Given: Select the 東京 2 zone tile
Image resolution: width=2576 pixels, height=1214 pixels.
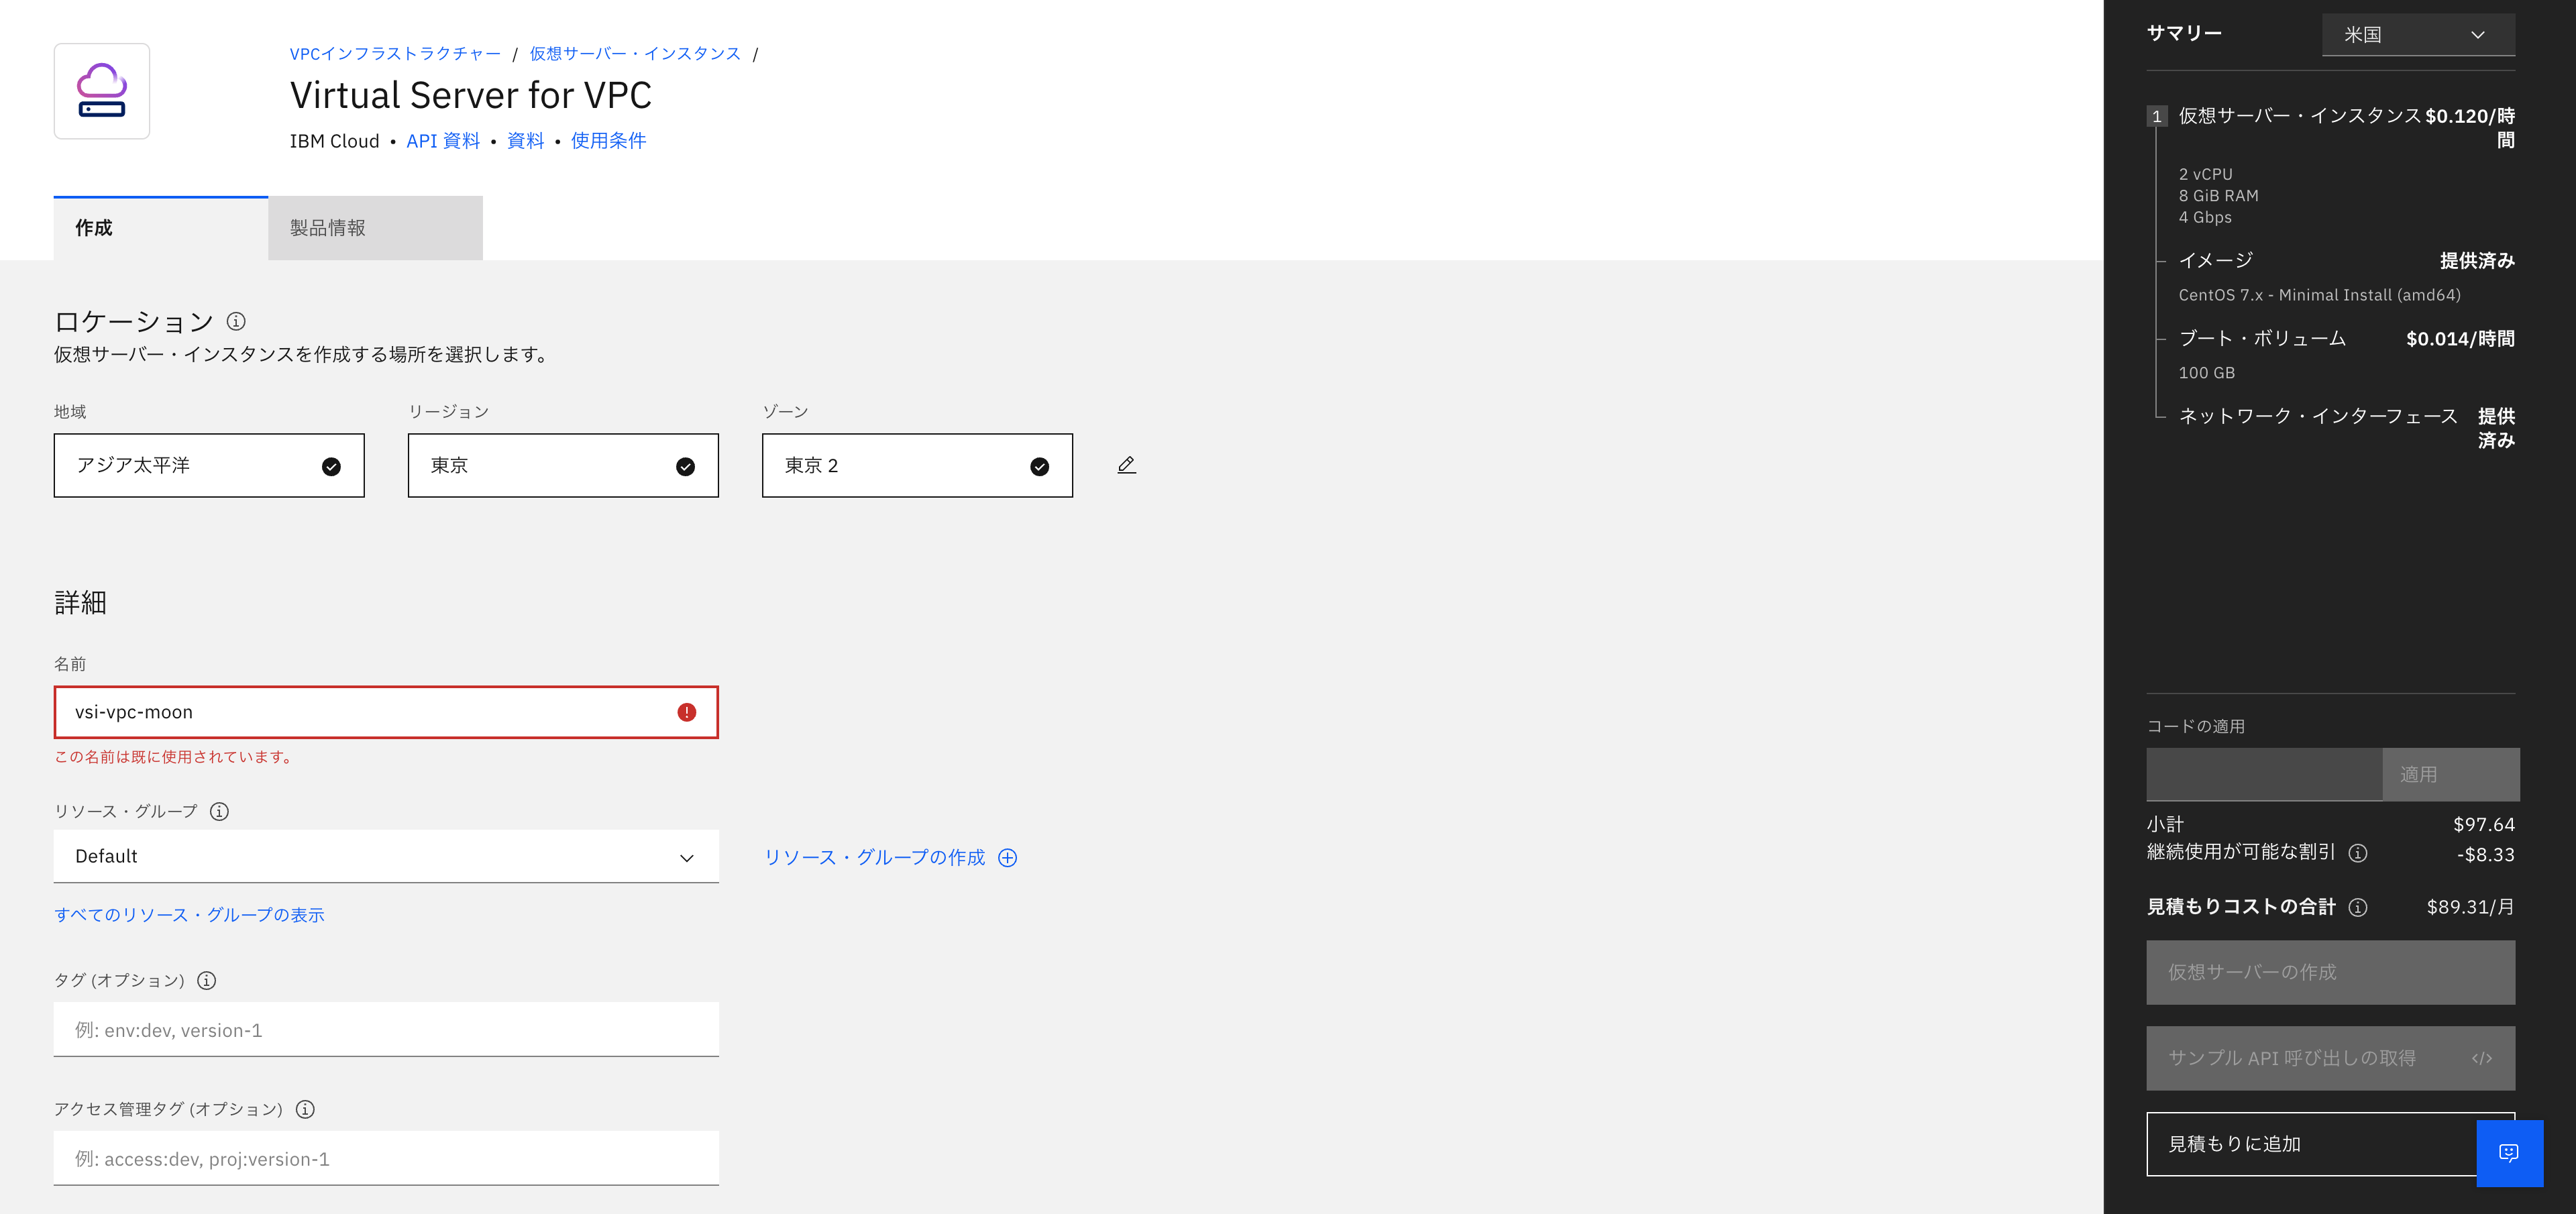Looking at the screenshot, I should (916, 465).
